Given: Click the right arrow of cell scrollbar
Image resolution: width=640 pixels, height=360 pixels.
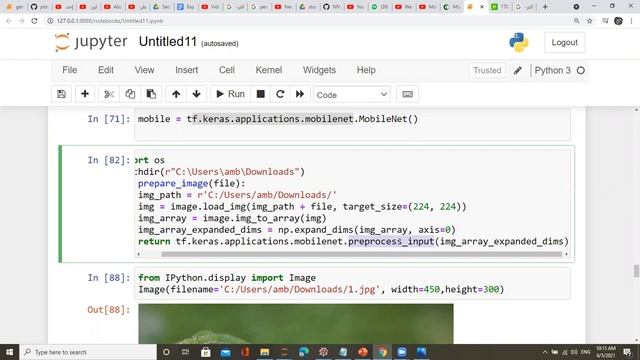Looking at the screenshot, I should 566,254.
